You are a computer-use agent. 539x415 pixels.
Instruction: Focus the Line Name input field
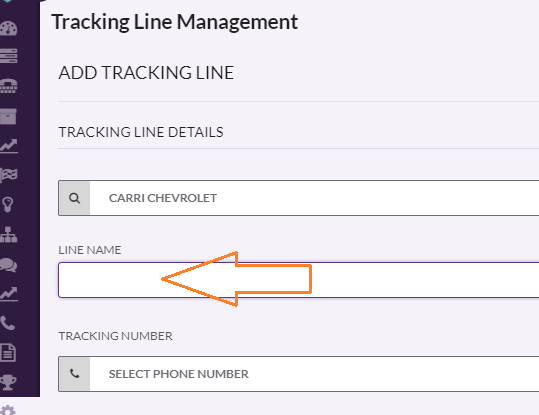point(298,280)
